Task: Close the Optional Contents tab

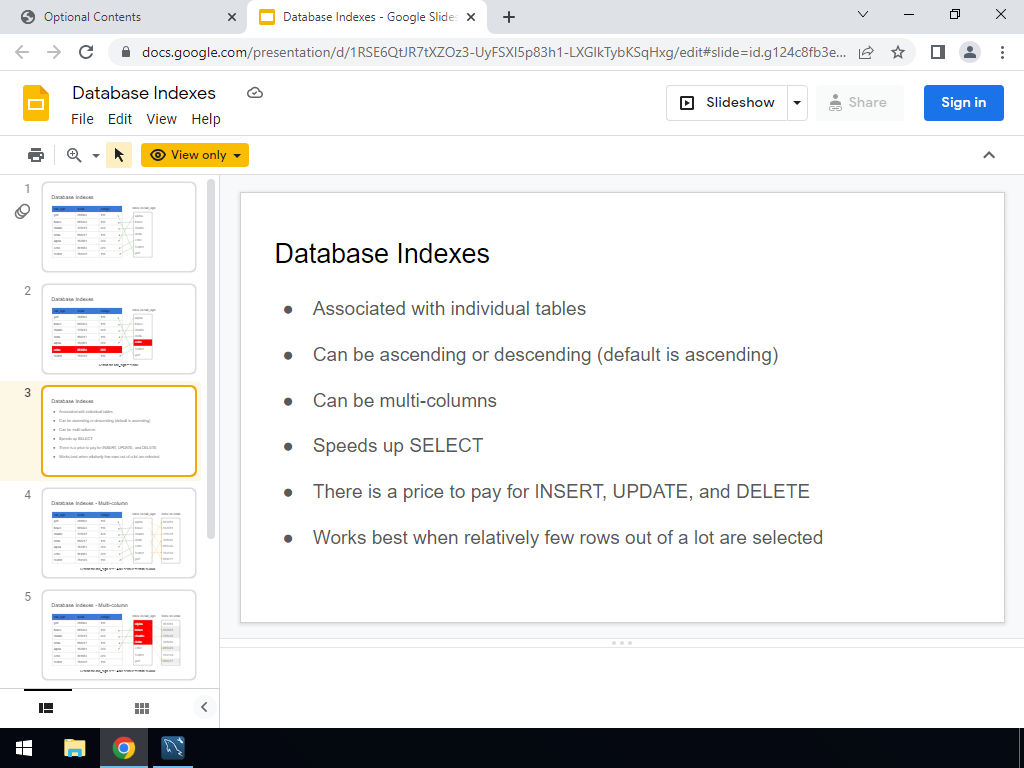Action: tap(232, 17)
